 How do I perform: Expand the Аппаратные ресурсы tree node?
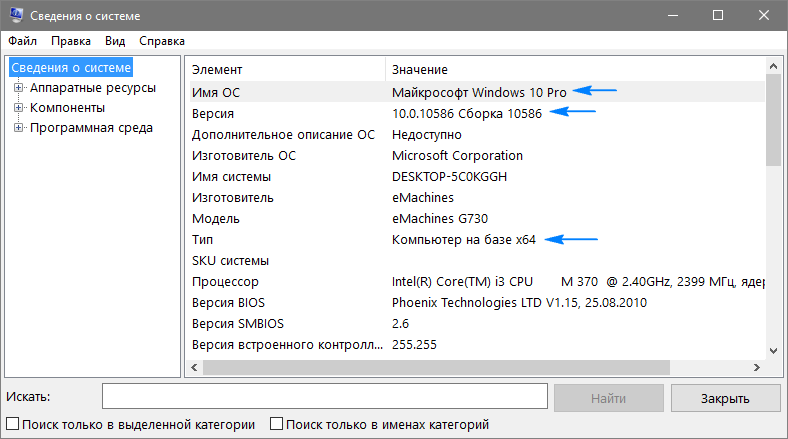pos(18,88)
